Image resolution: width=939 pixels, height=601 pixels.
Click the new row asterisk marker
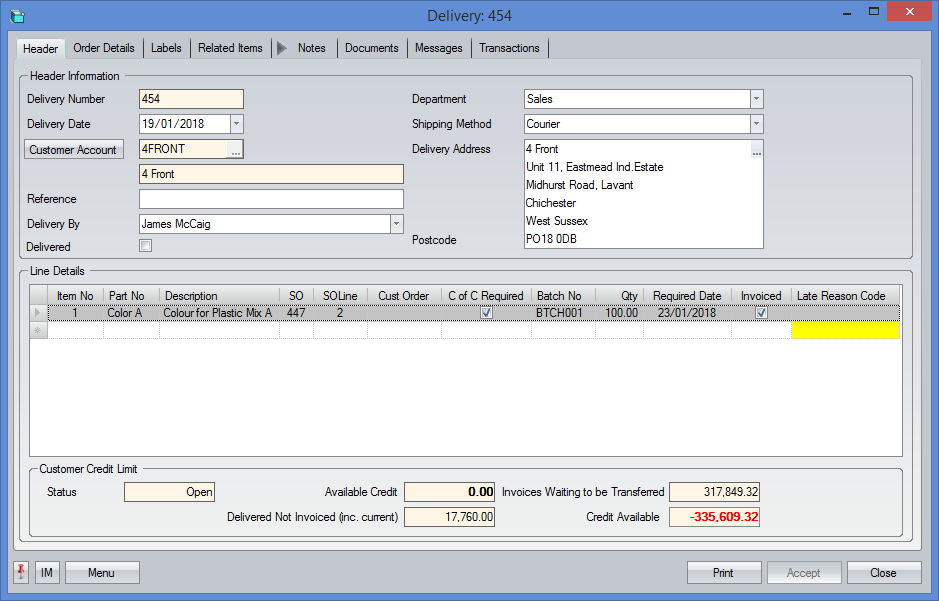coord(39,331)
